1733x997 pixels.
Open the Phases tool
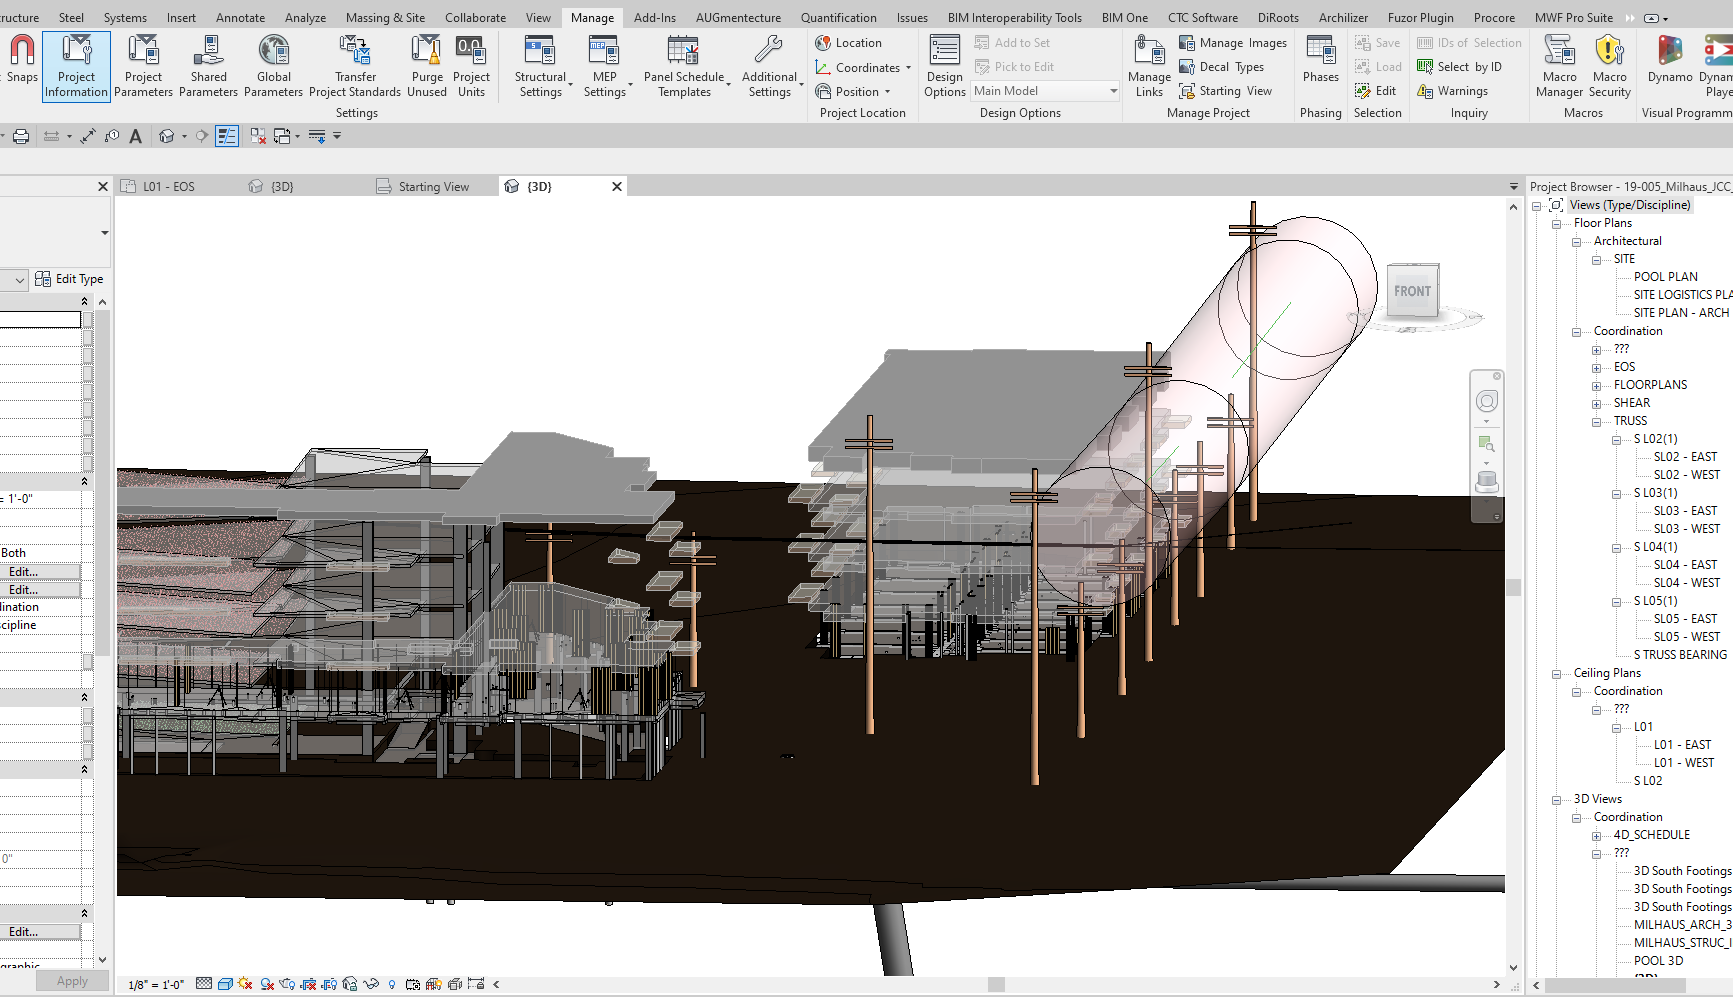coord(1320,60)
